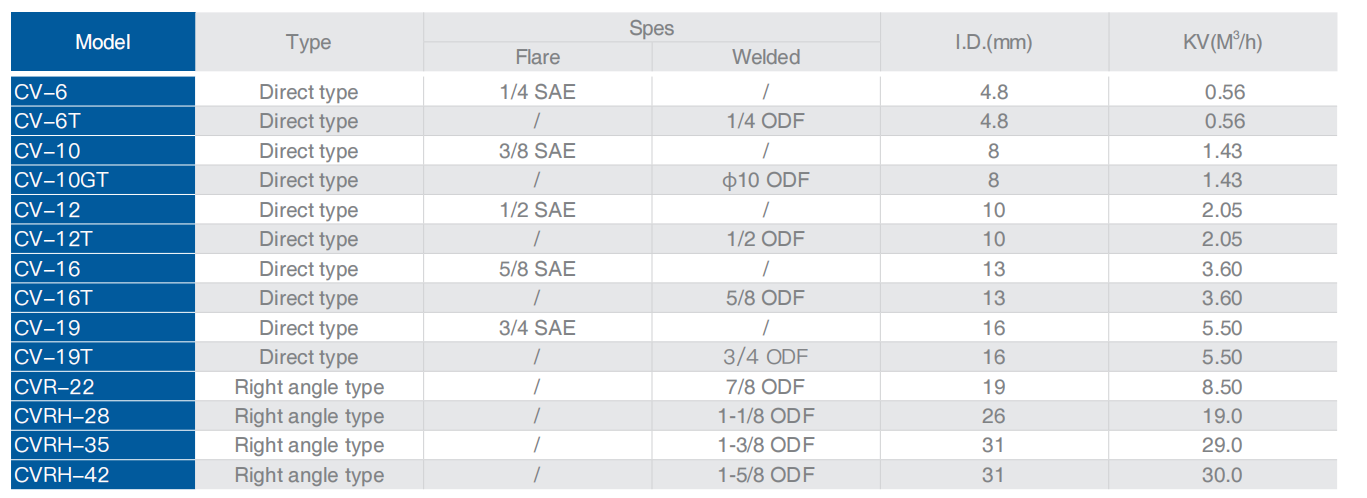Click the φ10 ODF welded cell
The image size is (1367, 498).
click(766, 180)
